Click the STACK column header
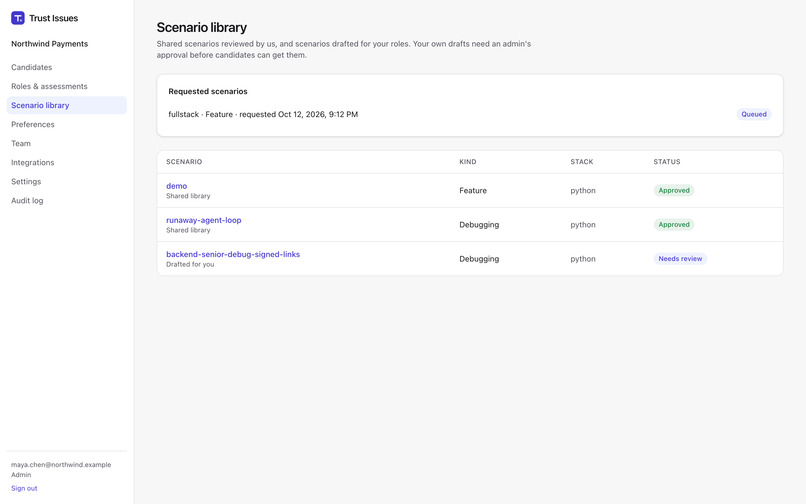Screen dimensions: 806x504 (x=582, y=161)
